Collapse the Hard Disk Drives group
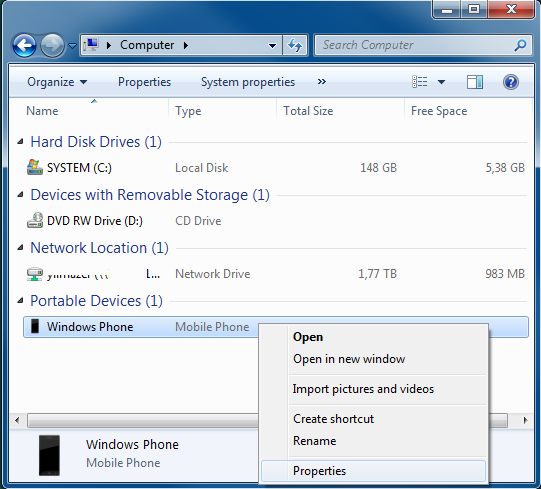 coord(21,141)
